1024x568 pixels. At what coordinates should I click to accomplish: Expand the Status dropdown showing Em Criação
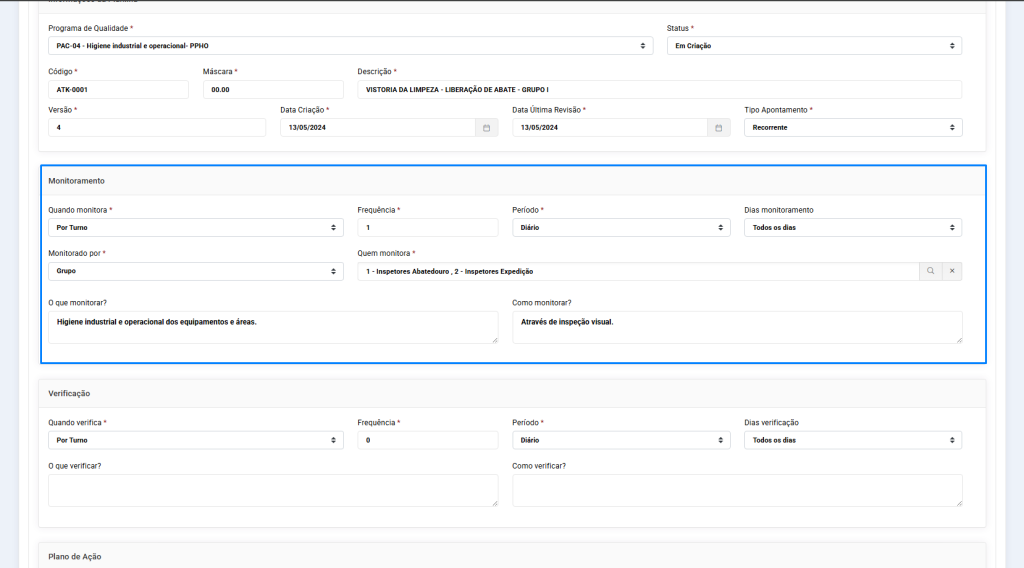click(813, 46)
